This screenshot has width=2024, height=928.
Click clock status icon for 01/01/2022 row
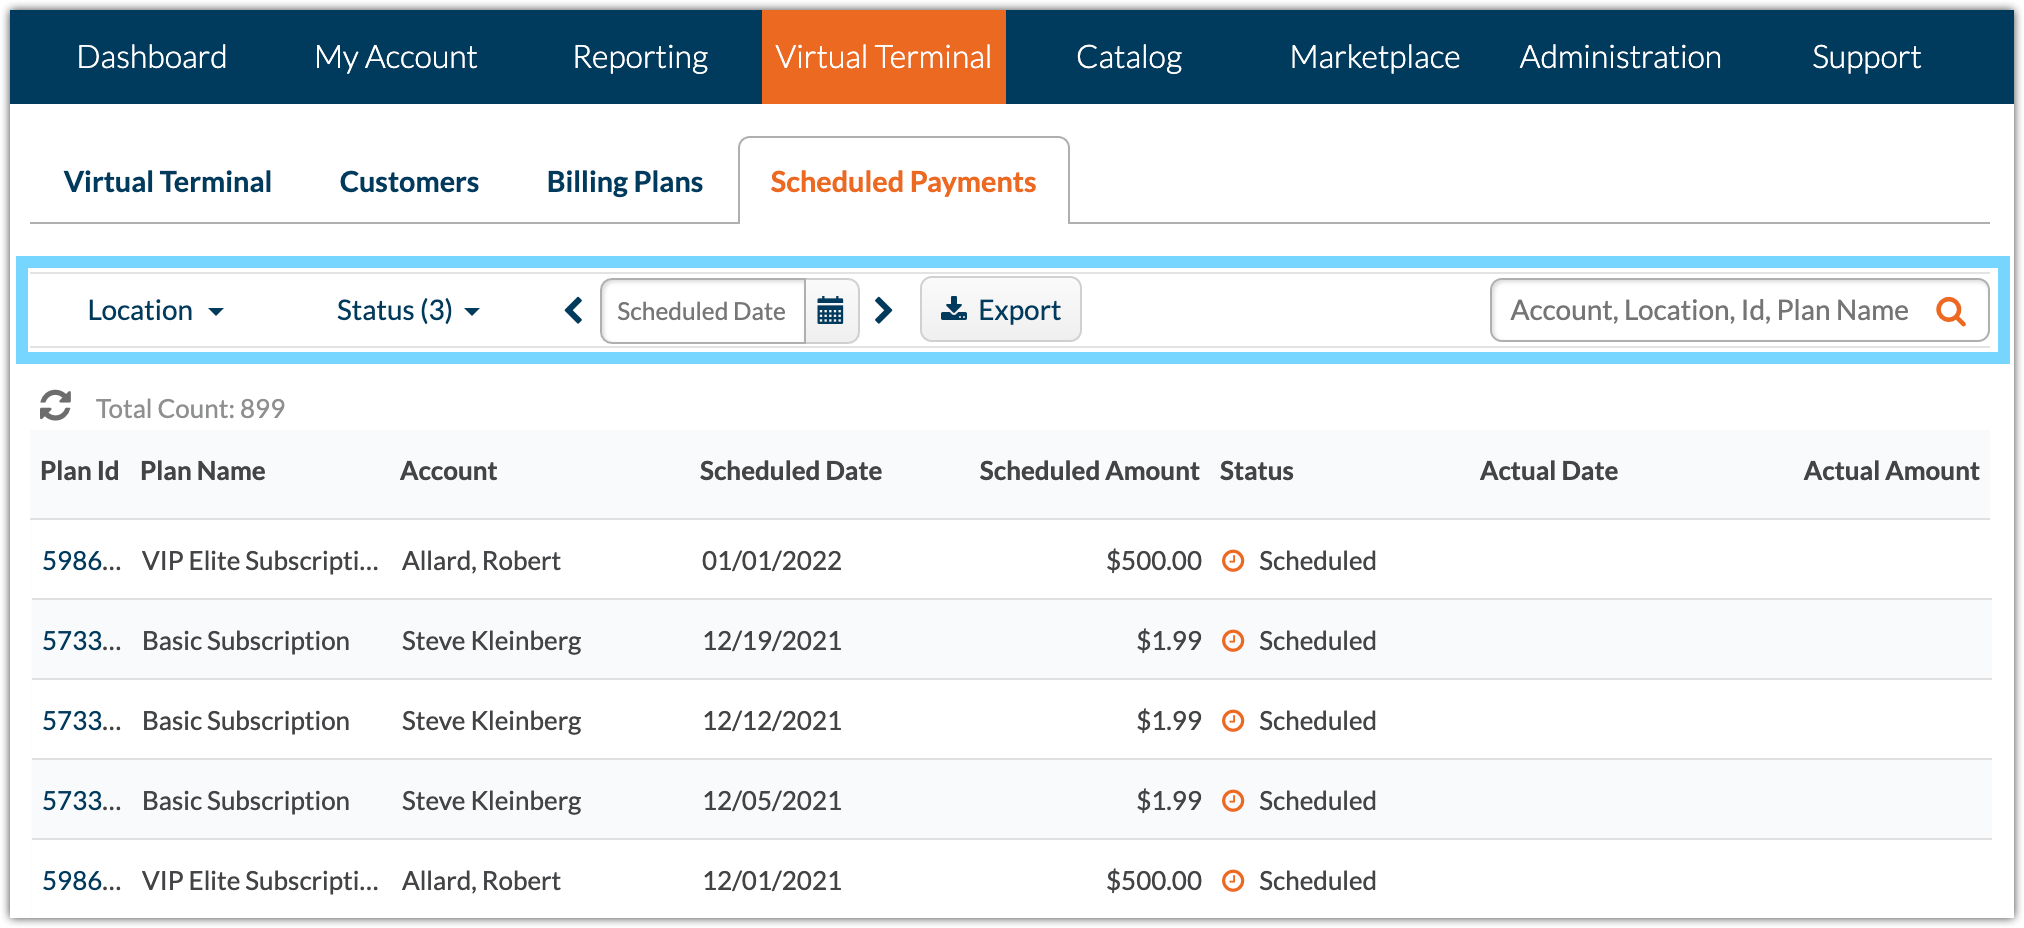tap(1233, 561)
